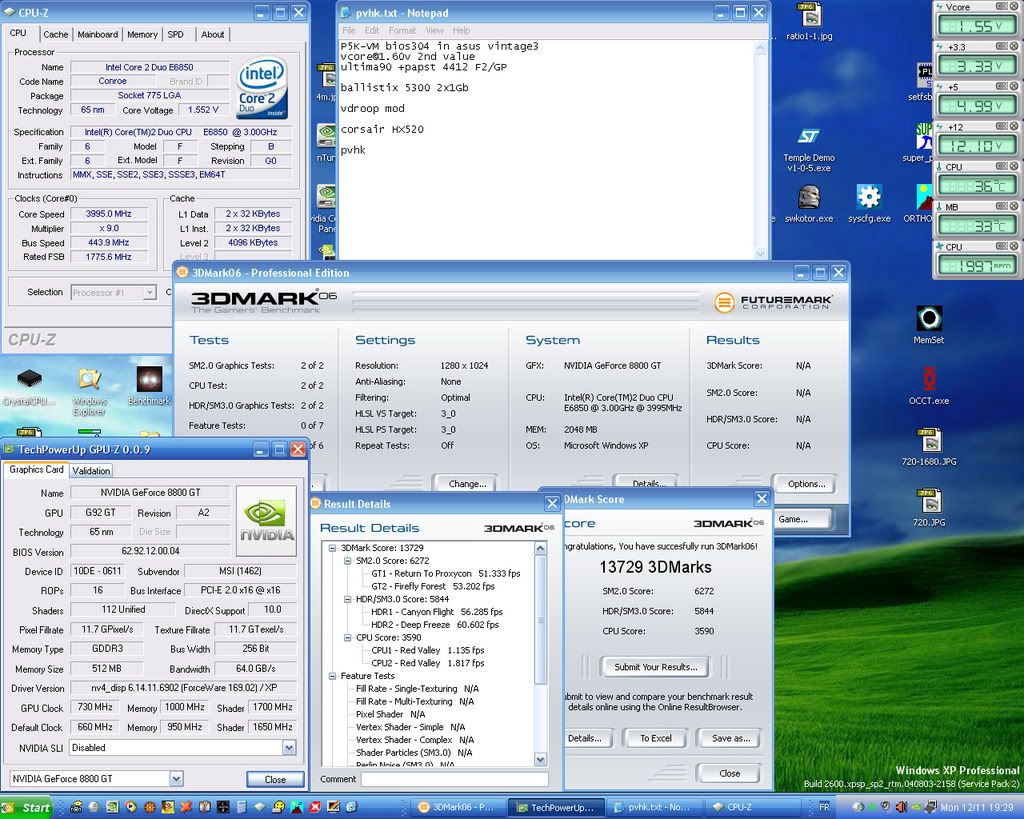Image resolution: width=1024 pixels, height=819 pixels.
Task: Switch to the Validation tab in GPU-Z
Action: 91,470
